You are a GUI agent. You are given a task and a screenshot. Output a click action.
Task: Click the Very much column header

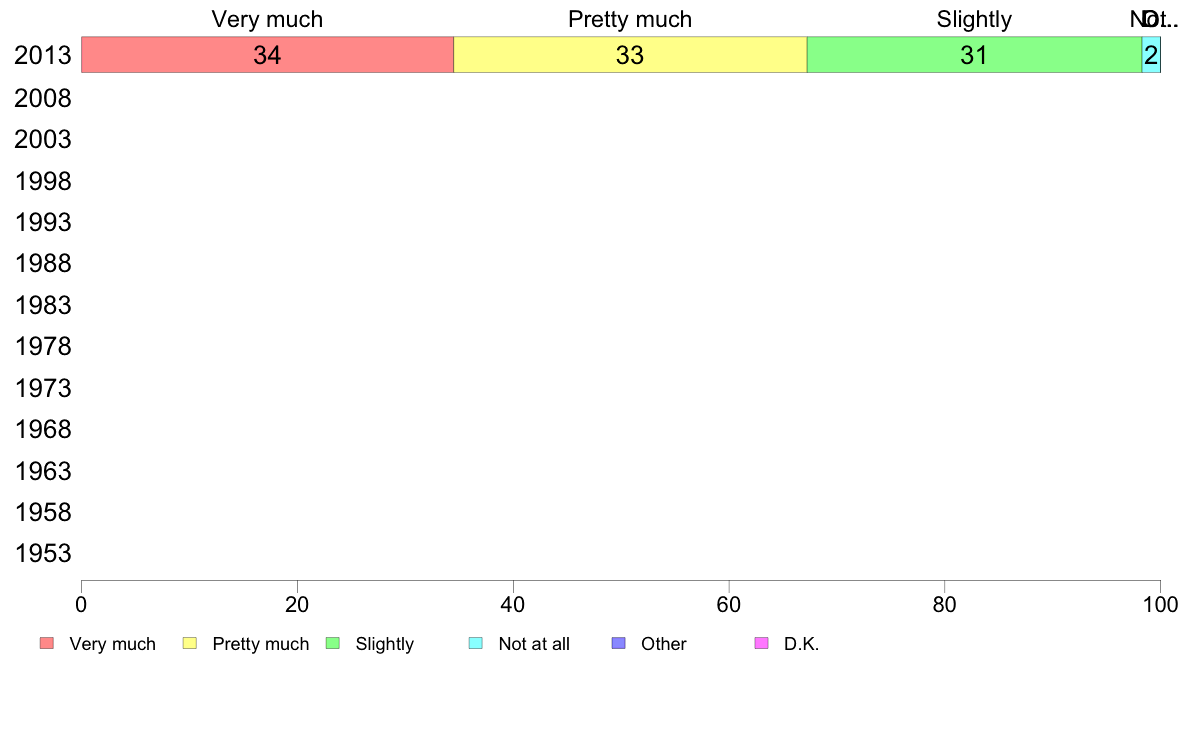(267, 19)
